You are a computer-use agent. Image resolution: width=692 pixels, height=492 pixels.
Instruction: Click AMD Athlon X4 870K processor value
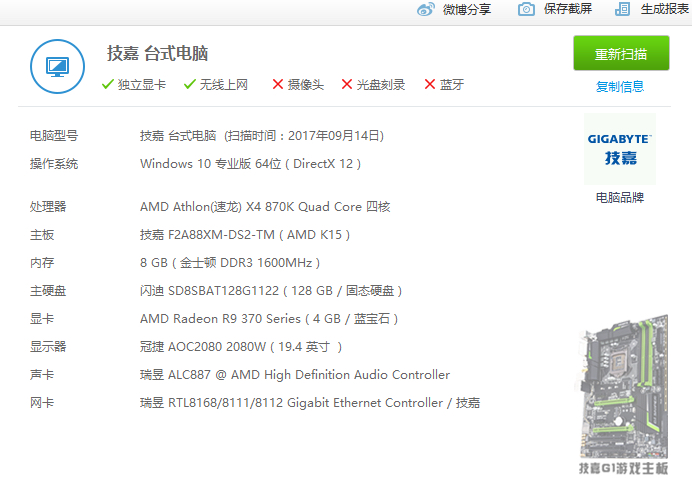pos(265,207)
